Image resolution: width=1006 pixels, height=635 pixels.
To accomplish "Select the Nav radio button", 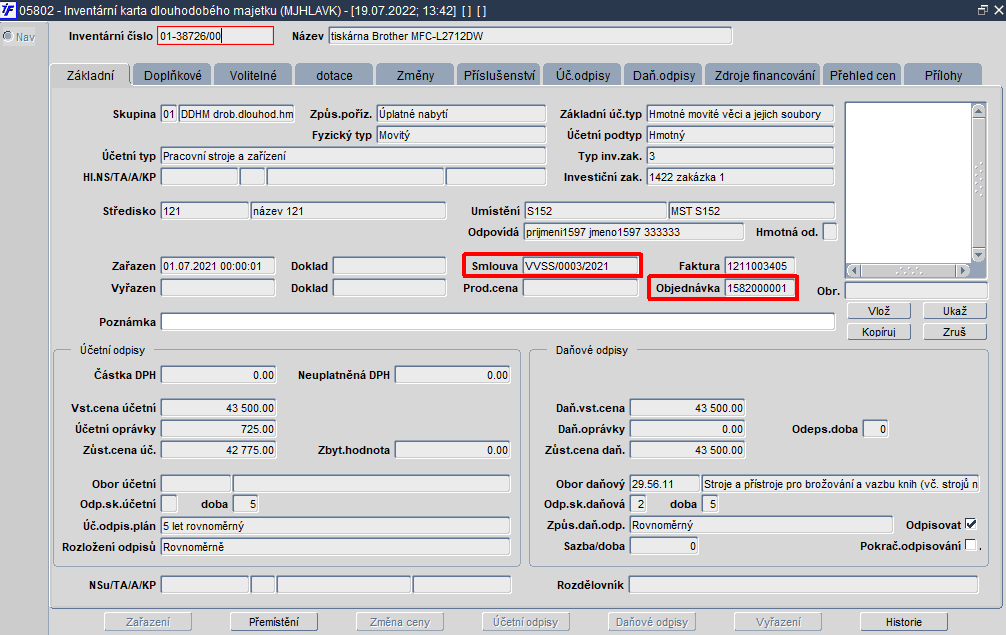I will tap(8, 37).
